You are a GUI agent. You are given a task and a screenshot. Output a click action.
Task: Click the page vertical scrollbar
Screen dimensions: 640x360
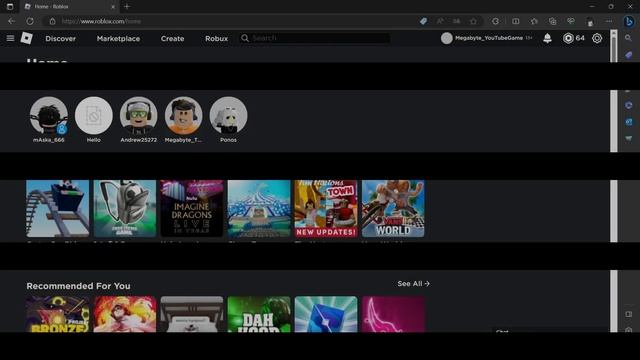pos(614,182)
